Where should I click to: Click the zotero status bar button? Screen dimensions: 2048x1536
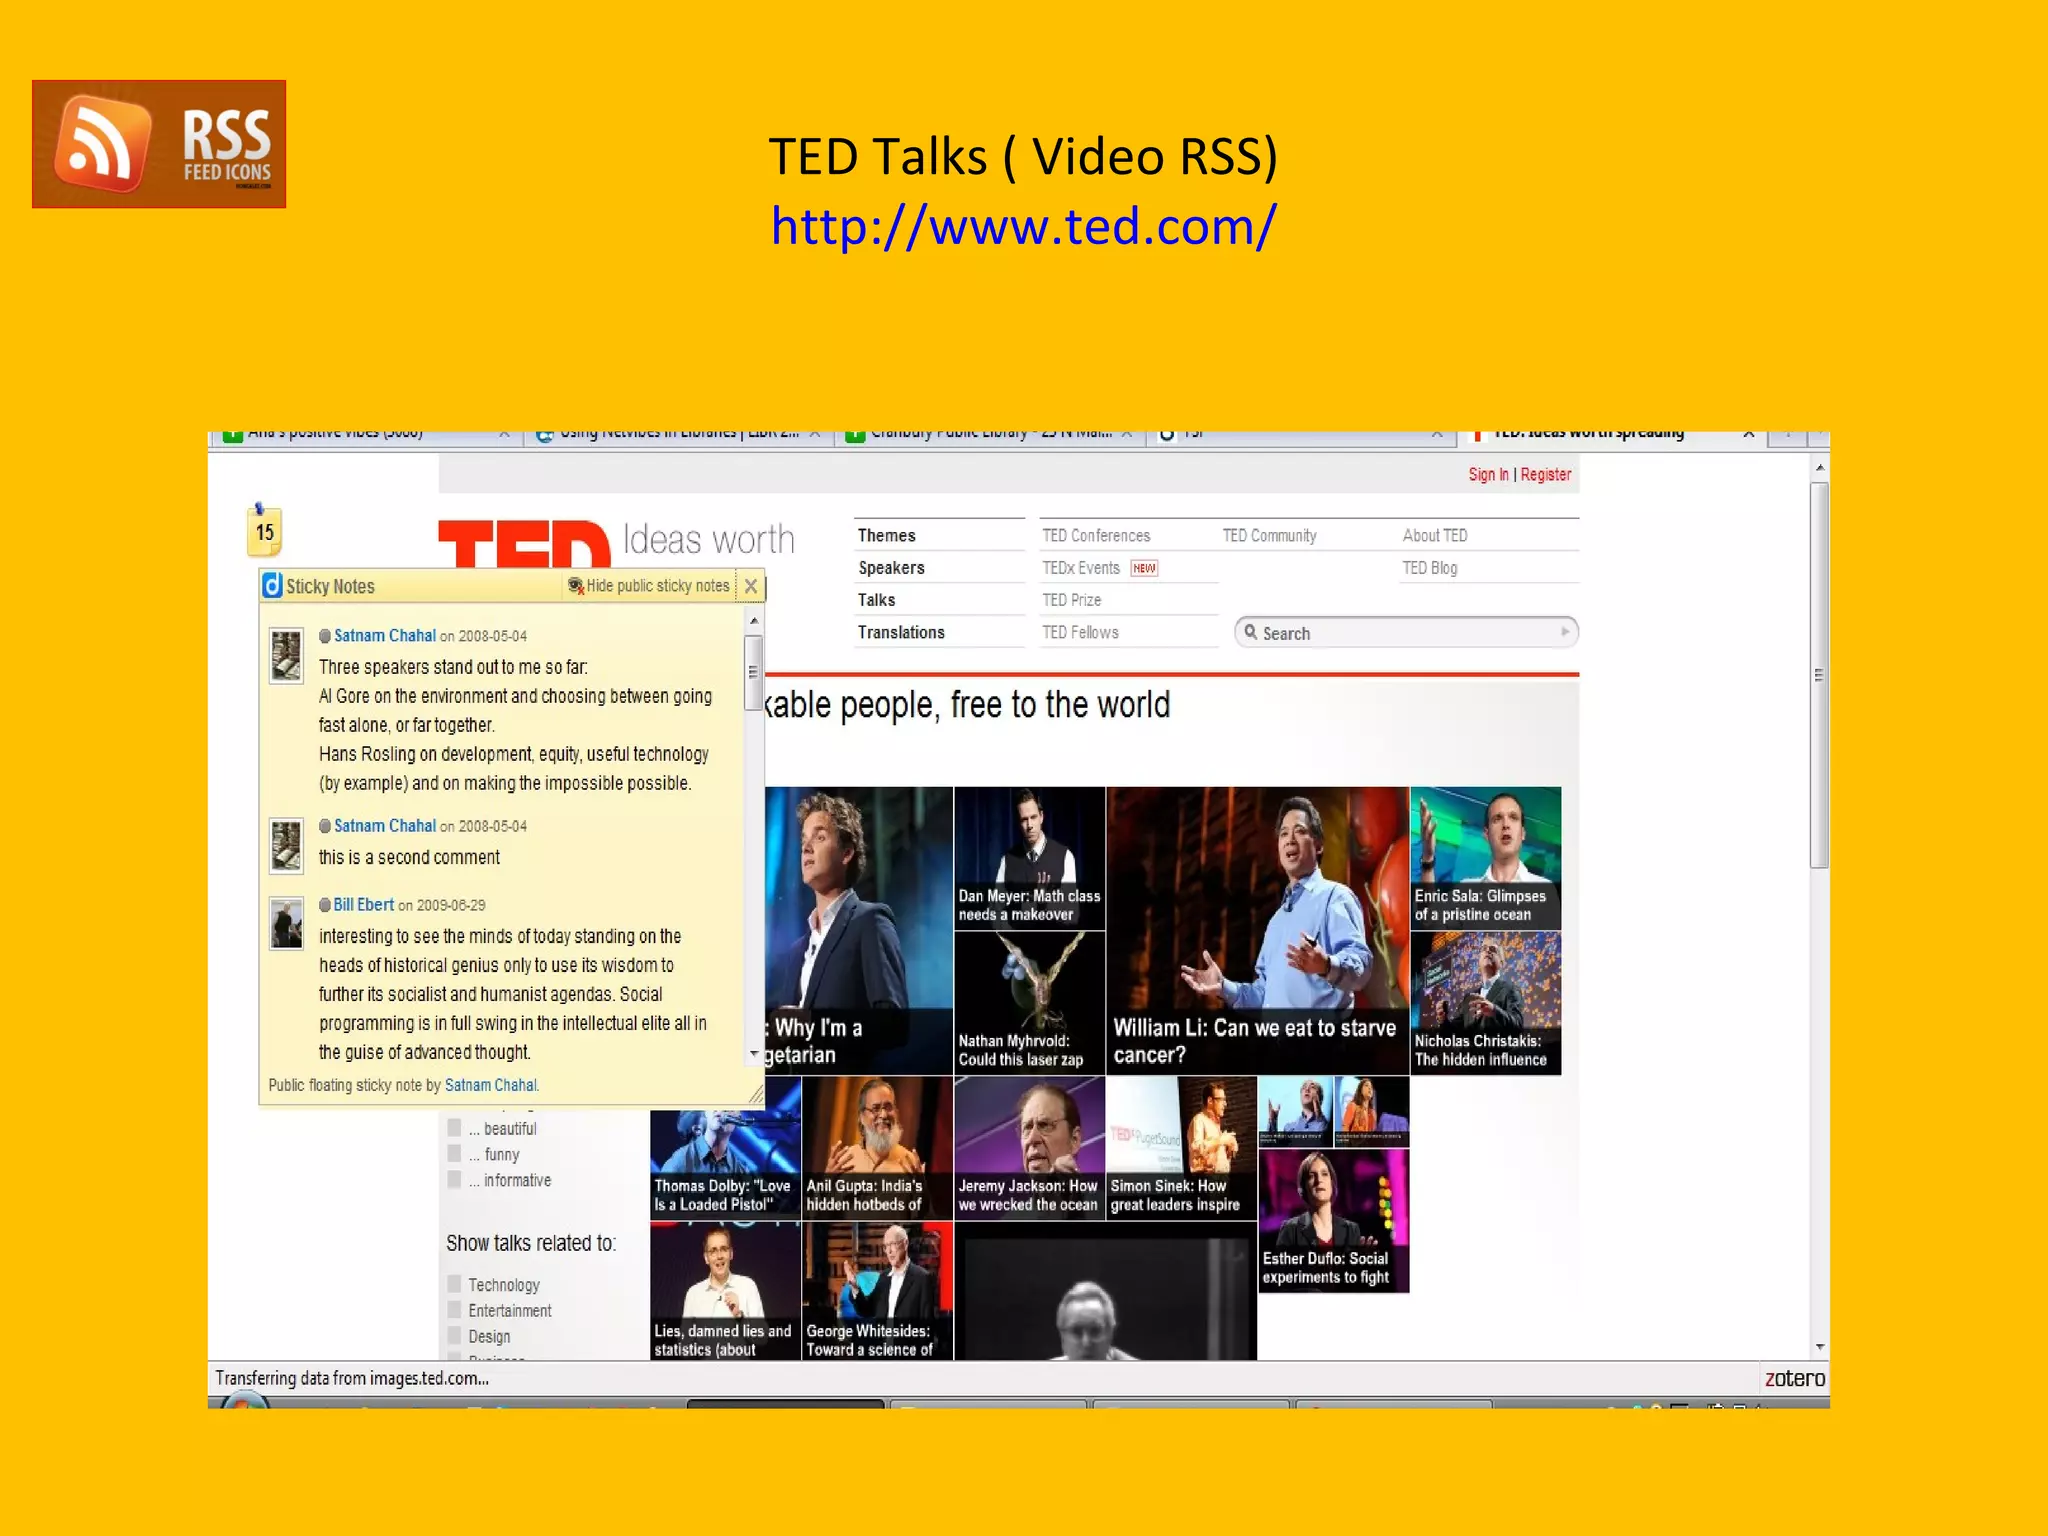coord(1795,1379)
